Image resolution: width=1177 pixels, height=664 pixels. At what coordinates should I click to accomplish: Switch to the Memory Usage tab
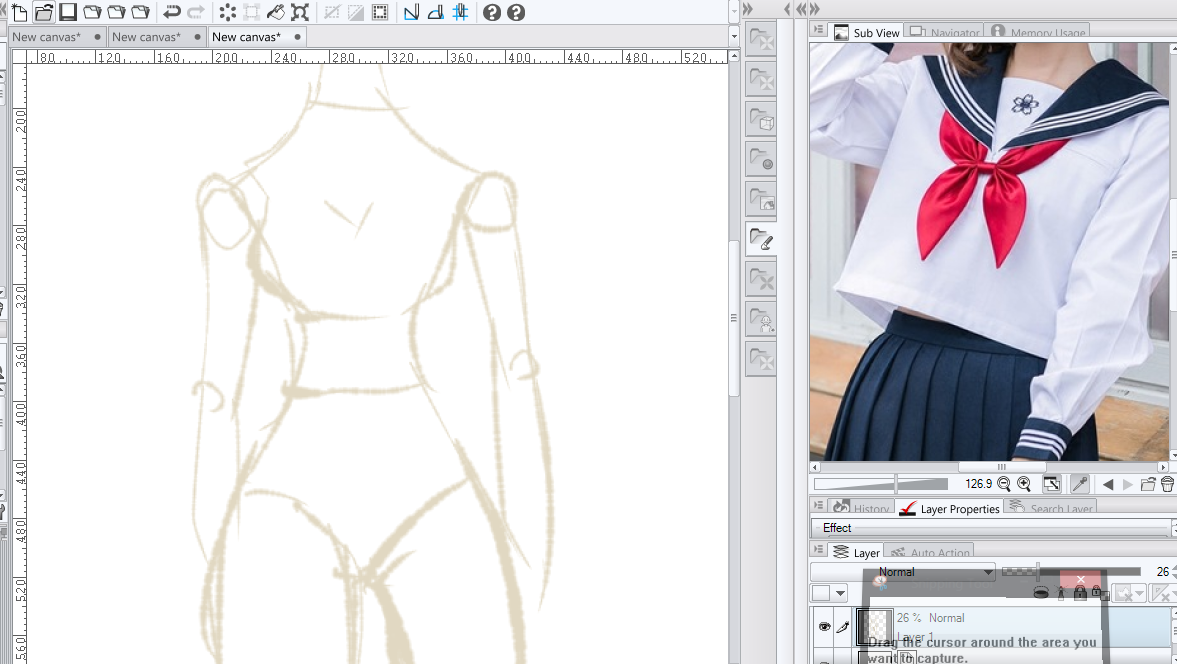pyautogui.click(x=1039, y=32)
